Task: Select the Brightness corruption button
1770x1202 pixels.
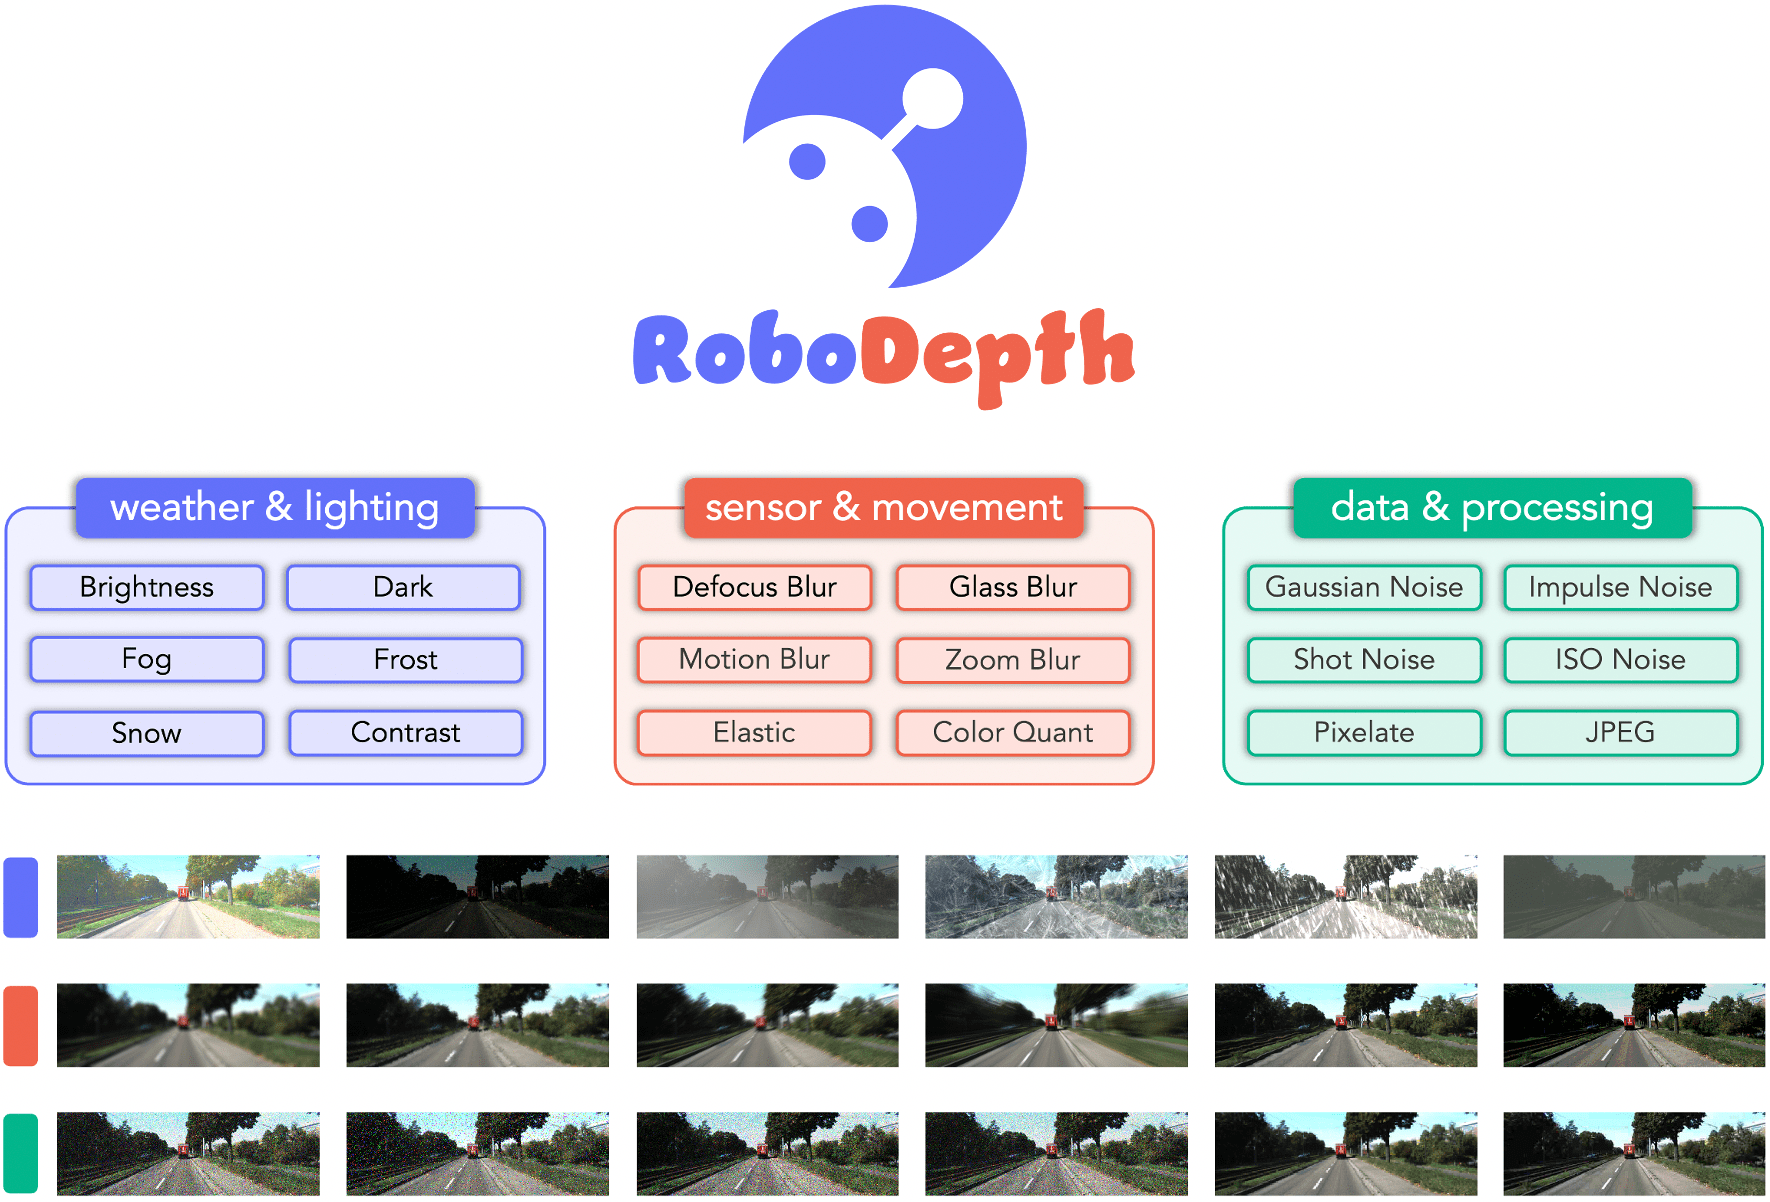Action: (x=146, y=587)
